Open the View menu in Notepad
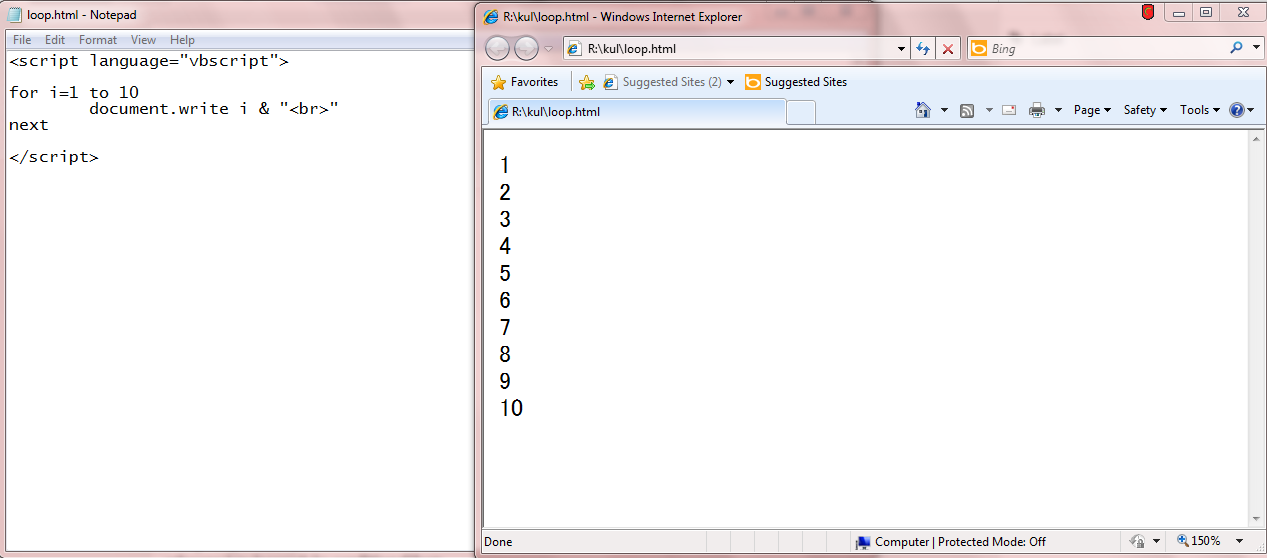This screenshot has height=558, width=1267. coord(144,40)
